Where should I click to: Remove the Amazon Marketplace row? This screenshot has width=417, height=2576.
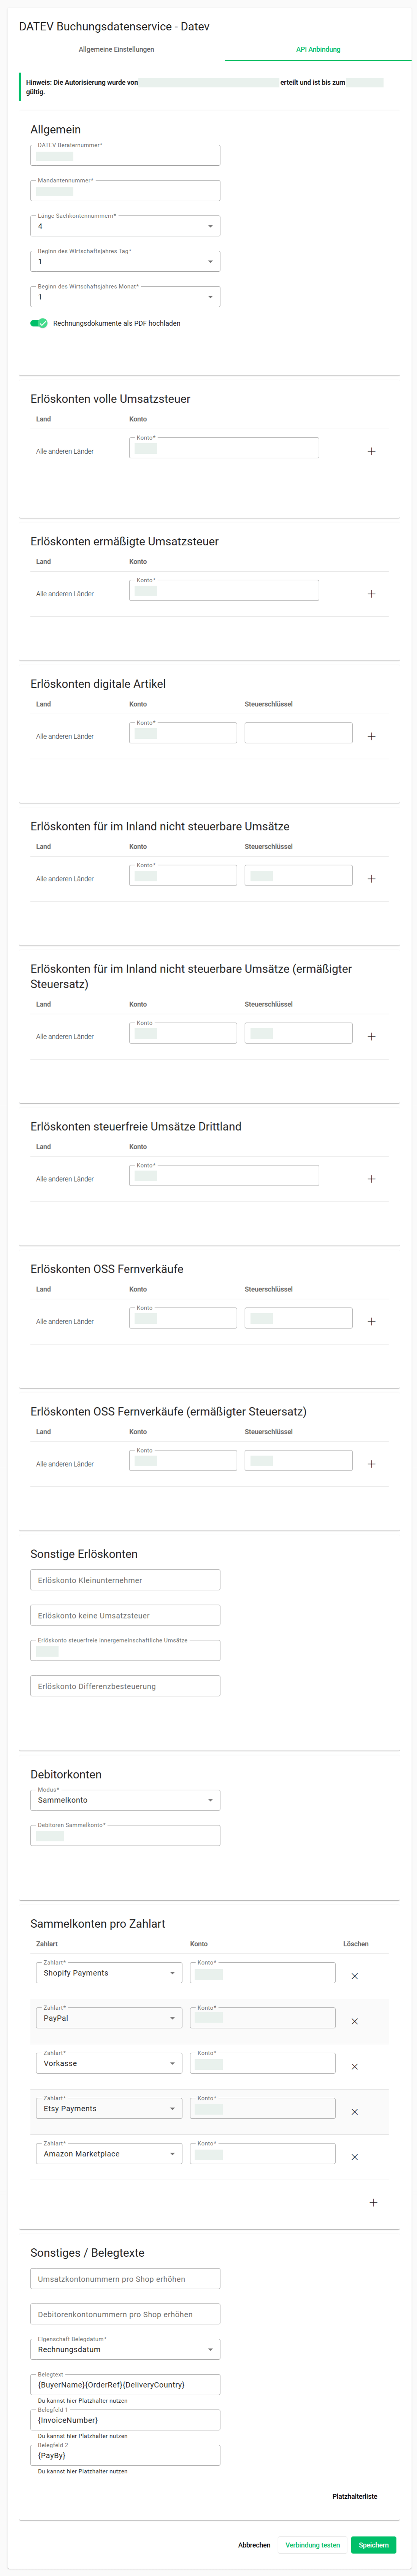354,2157
